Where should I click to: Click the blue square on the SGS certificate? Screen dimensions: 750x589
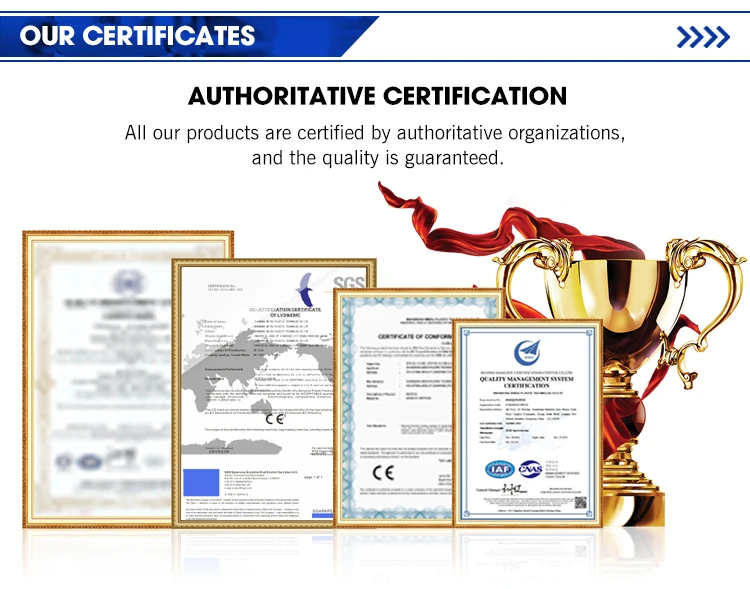click(x=201, y=482)
